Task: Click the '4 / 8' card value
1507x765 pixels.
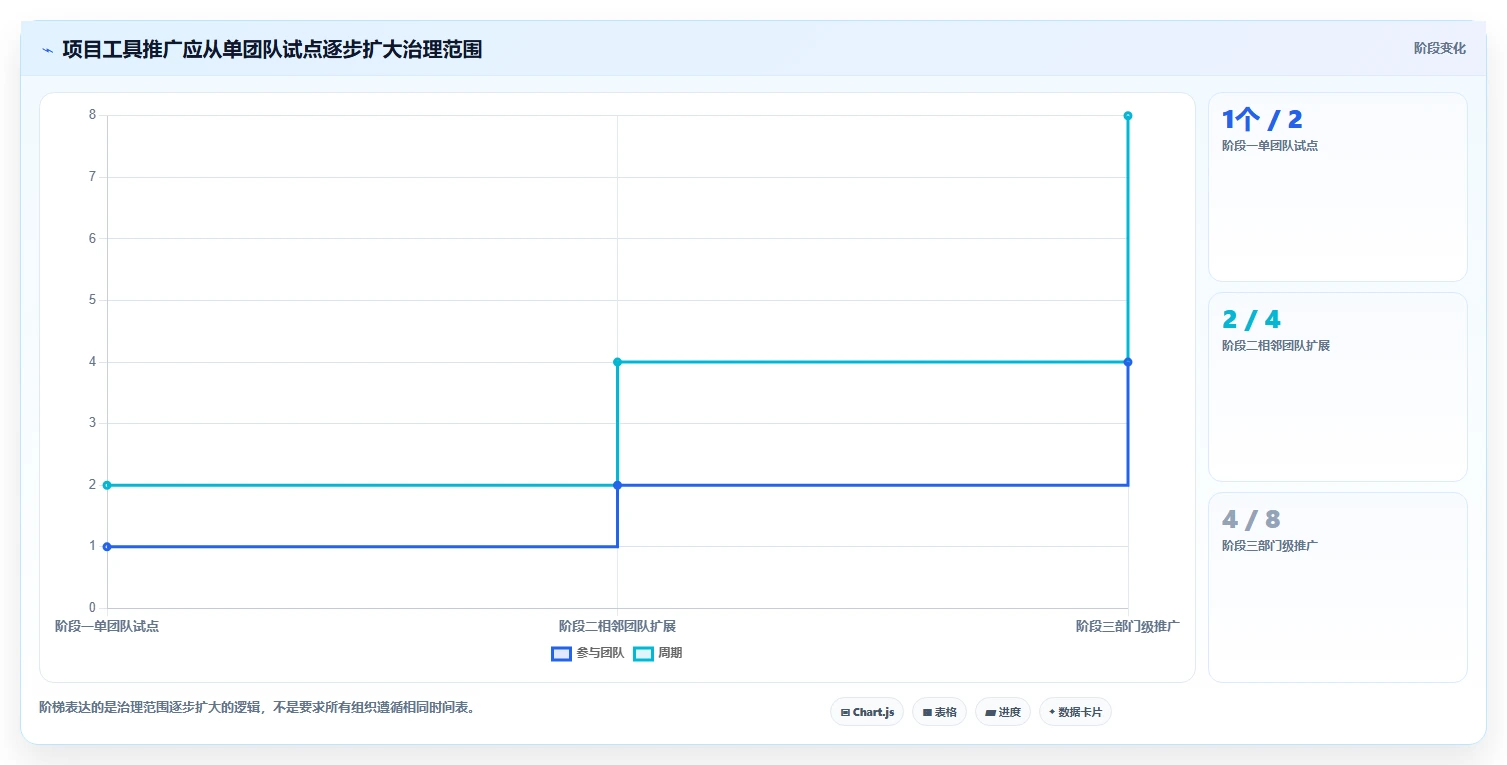Action: 1251,520
